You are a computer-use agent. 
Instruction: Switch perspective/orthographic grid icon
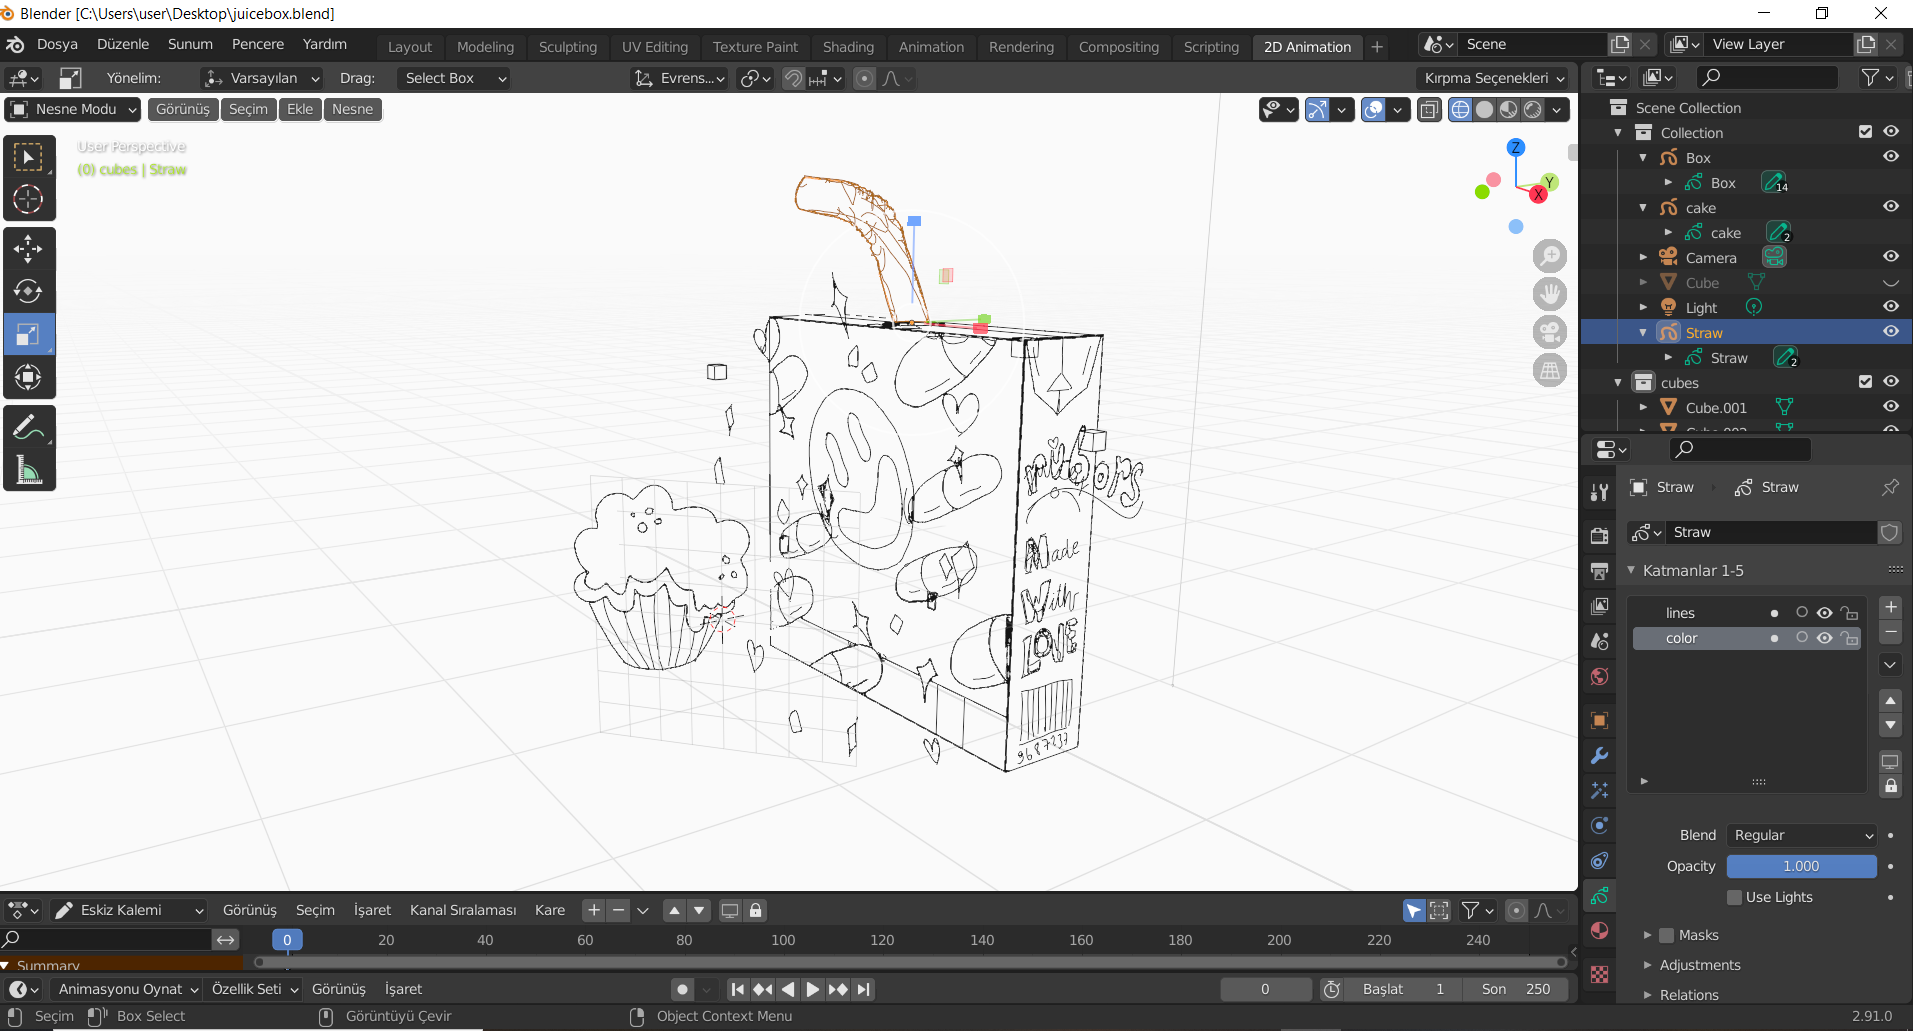(1550, 370)
